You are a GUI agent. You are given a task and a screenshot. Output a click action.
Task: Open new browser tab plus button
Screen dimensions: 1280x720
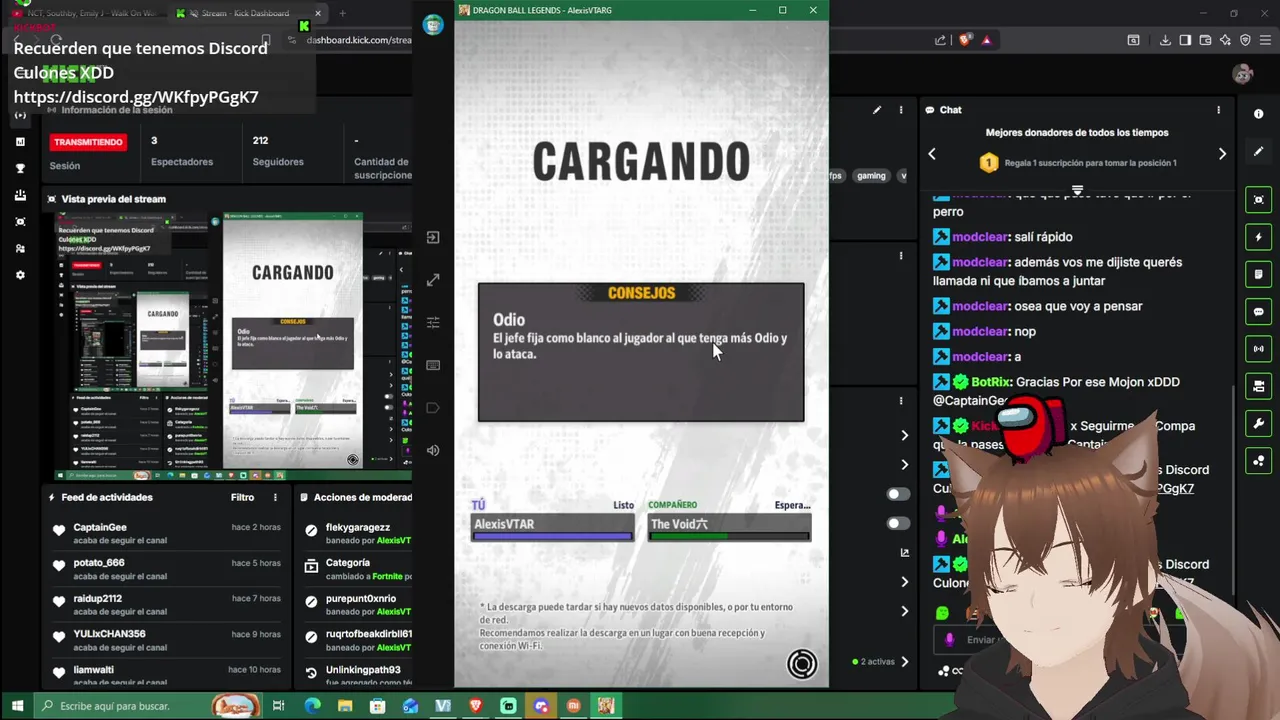click(x=342, y=13)
